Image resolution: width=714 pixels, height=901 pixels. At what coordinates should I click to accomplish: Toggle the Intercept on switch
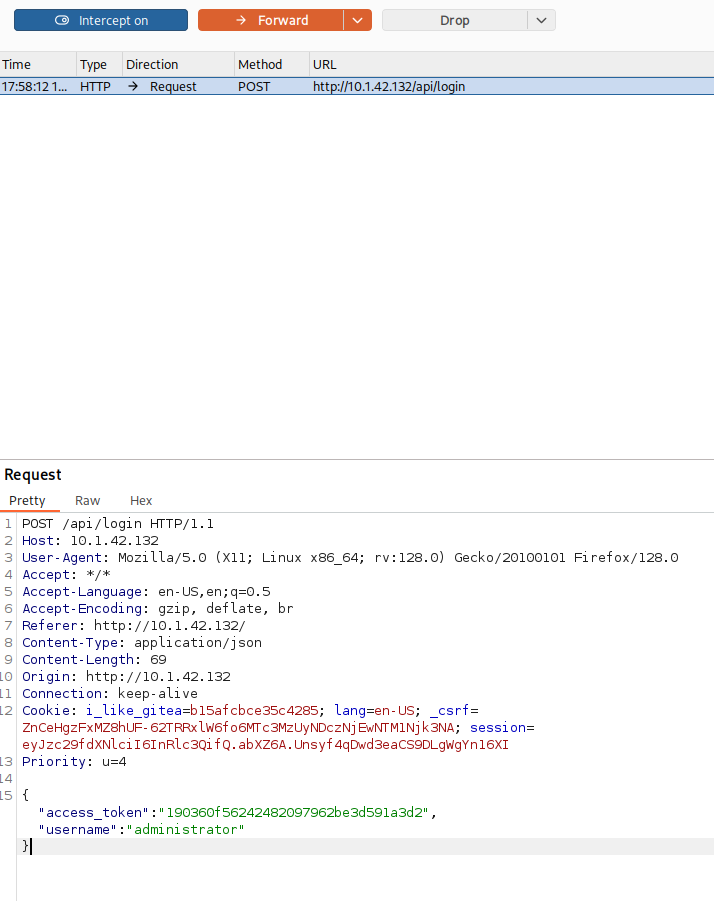click(100, 20)
